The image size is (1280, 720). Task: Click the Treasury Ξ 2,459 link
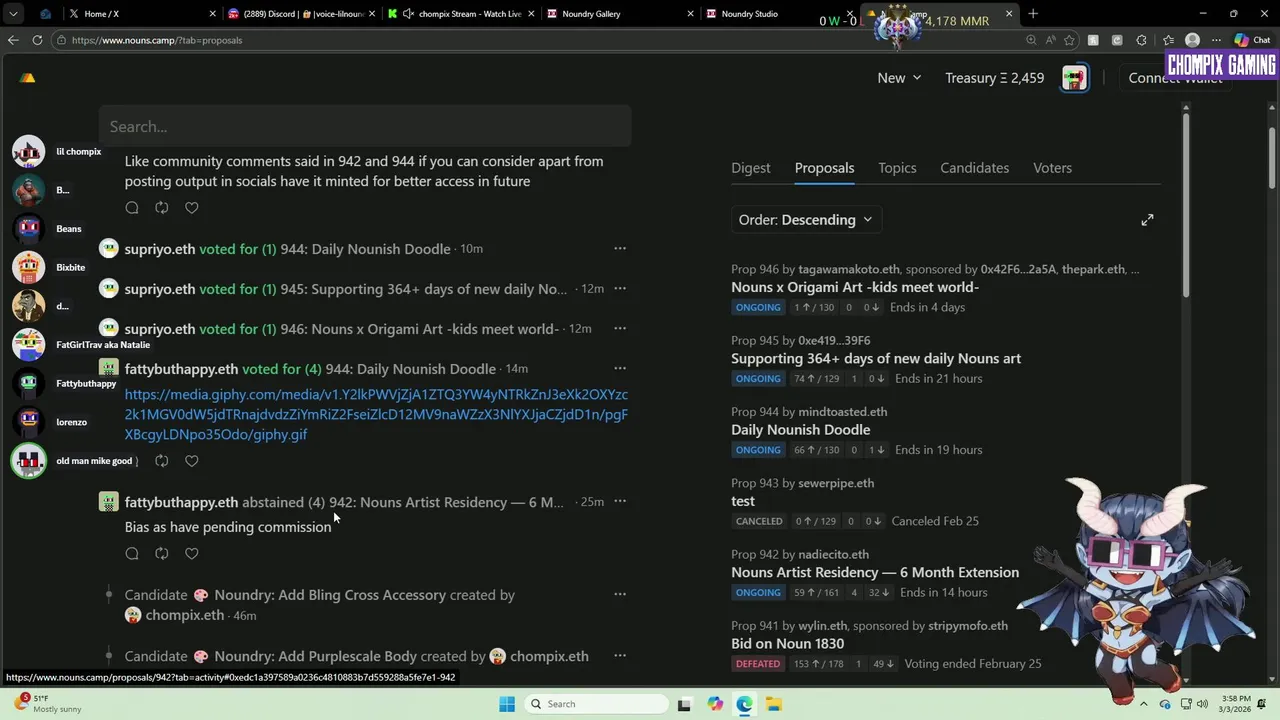[x=995, y=78]
